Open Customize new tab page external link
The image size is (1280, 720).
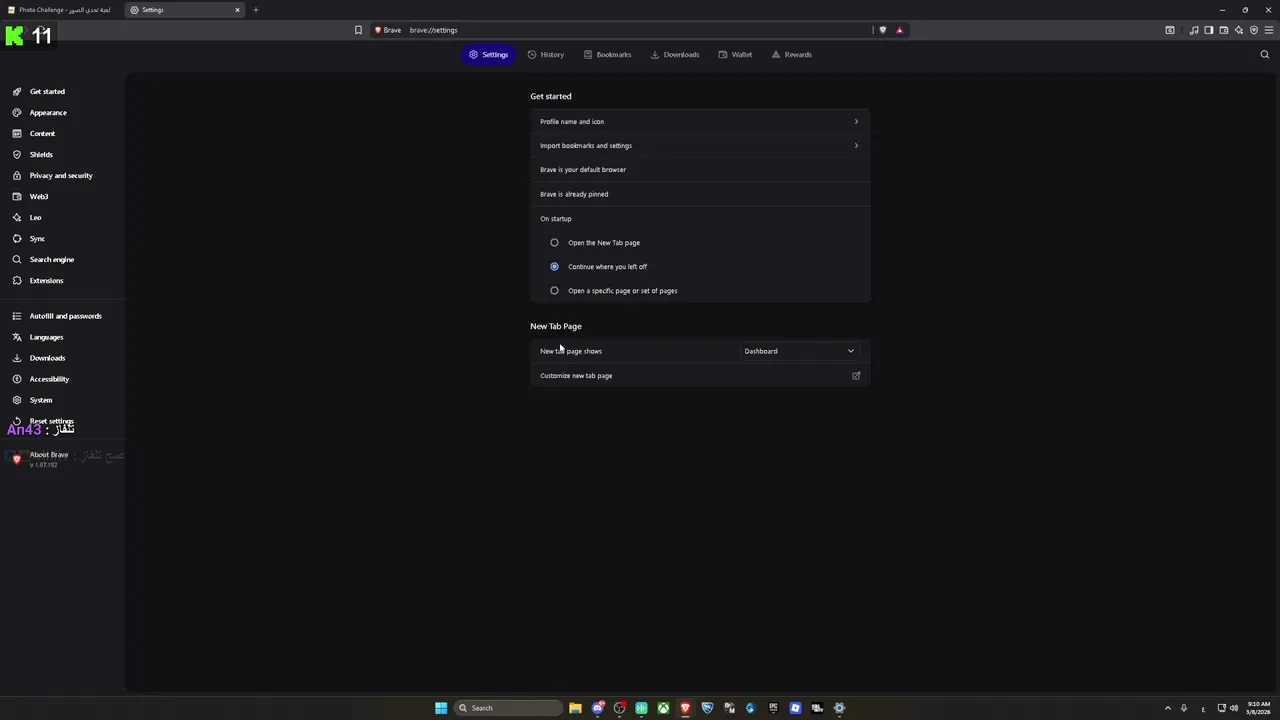coord(856,376)
